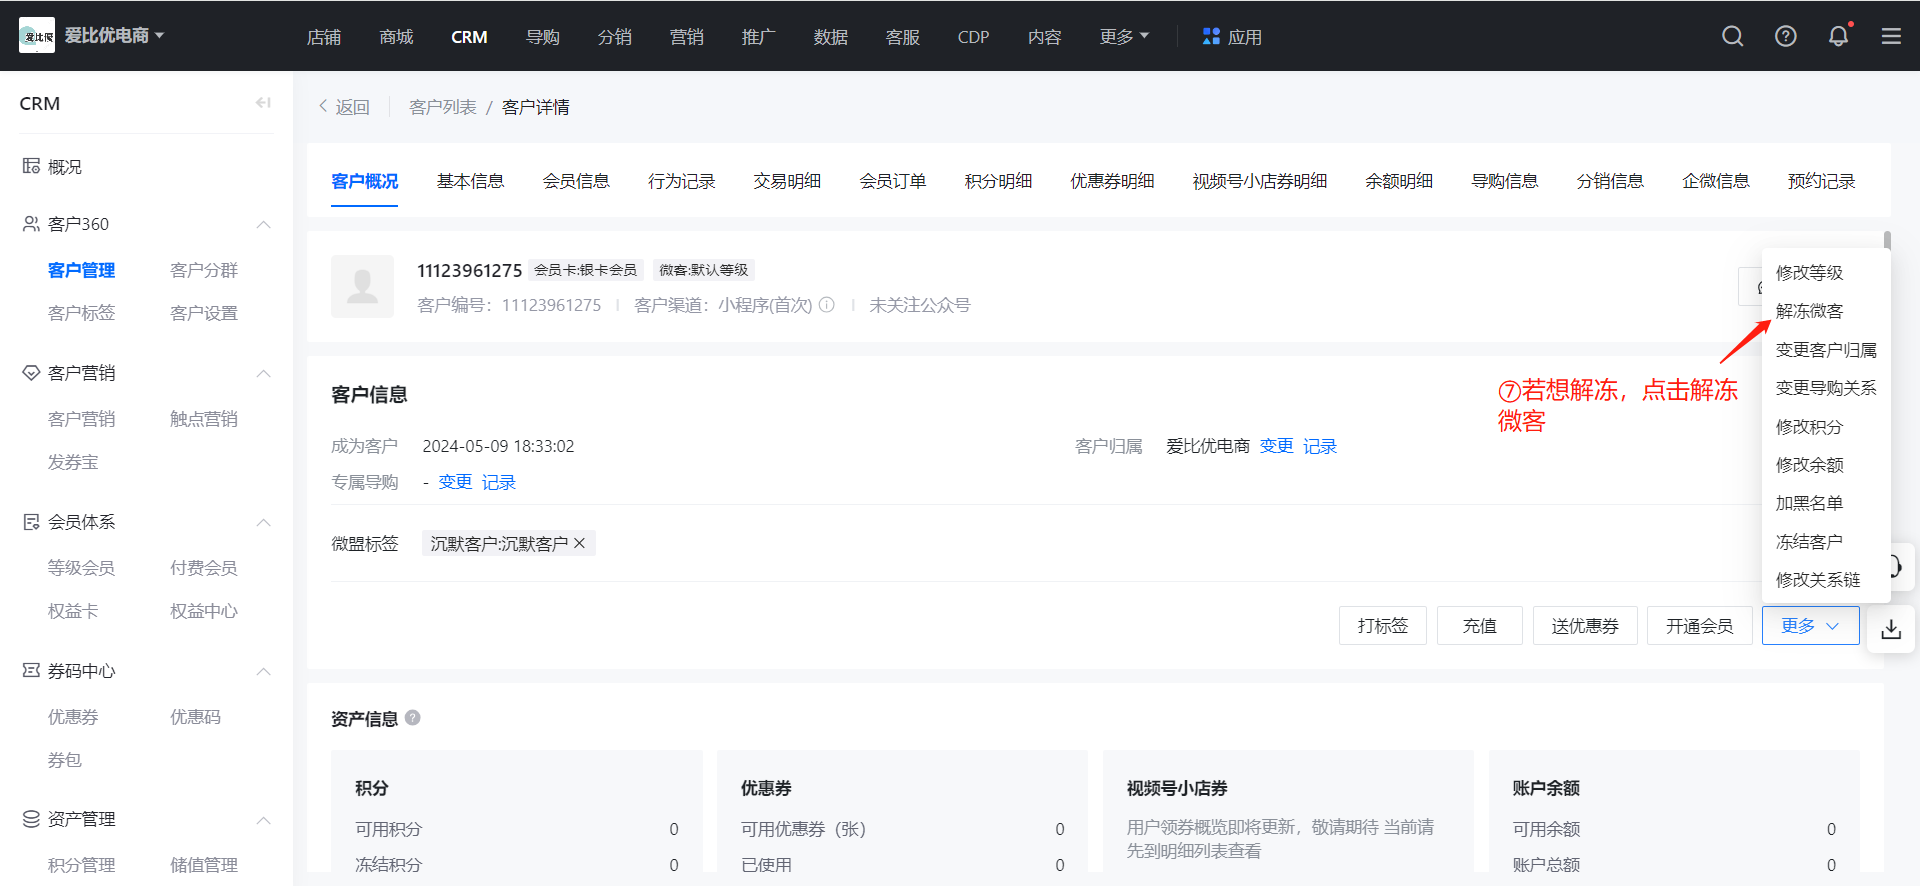Select 解冻微客 from the menu
Viewport: 1920px width, 886px height.
[x=1809, y=311]
